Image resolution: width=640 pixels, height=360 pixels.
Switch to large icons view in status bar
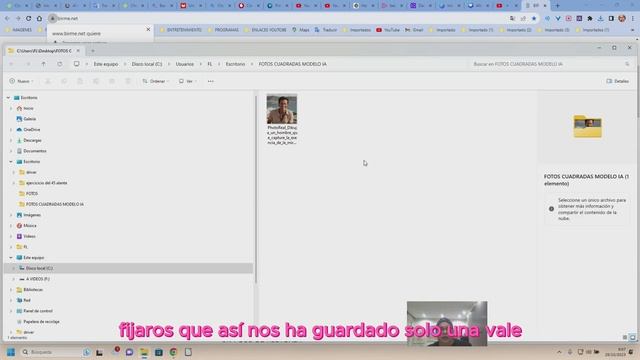[633, 337]
